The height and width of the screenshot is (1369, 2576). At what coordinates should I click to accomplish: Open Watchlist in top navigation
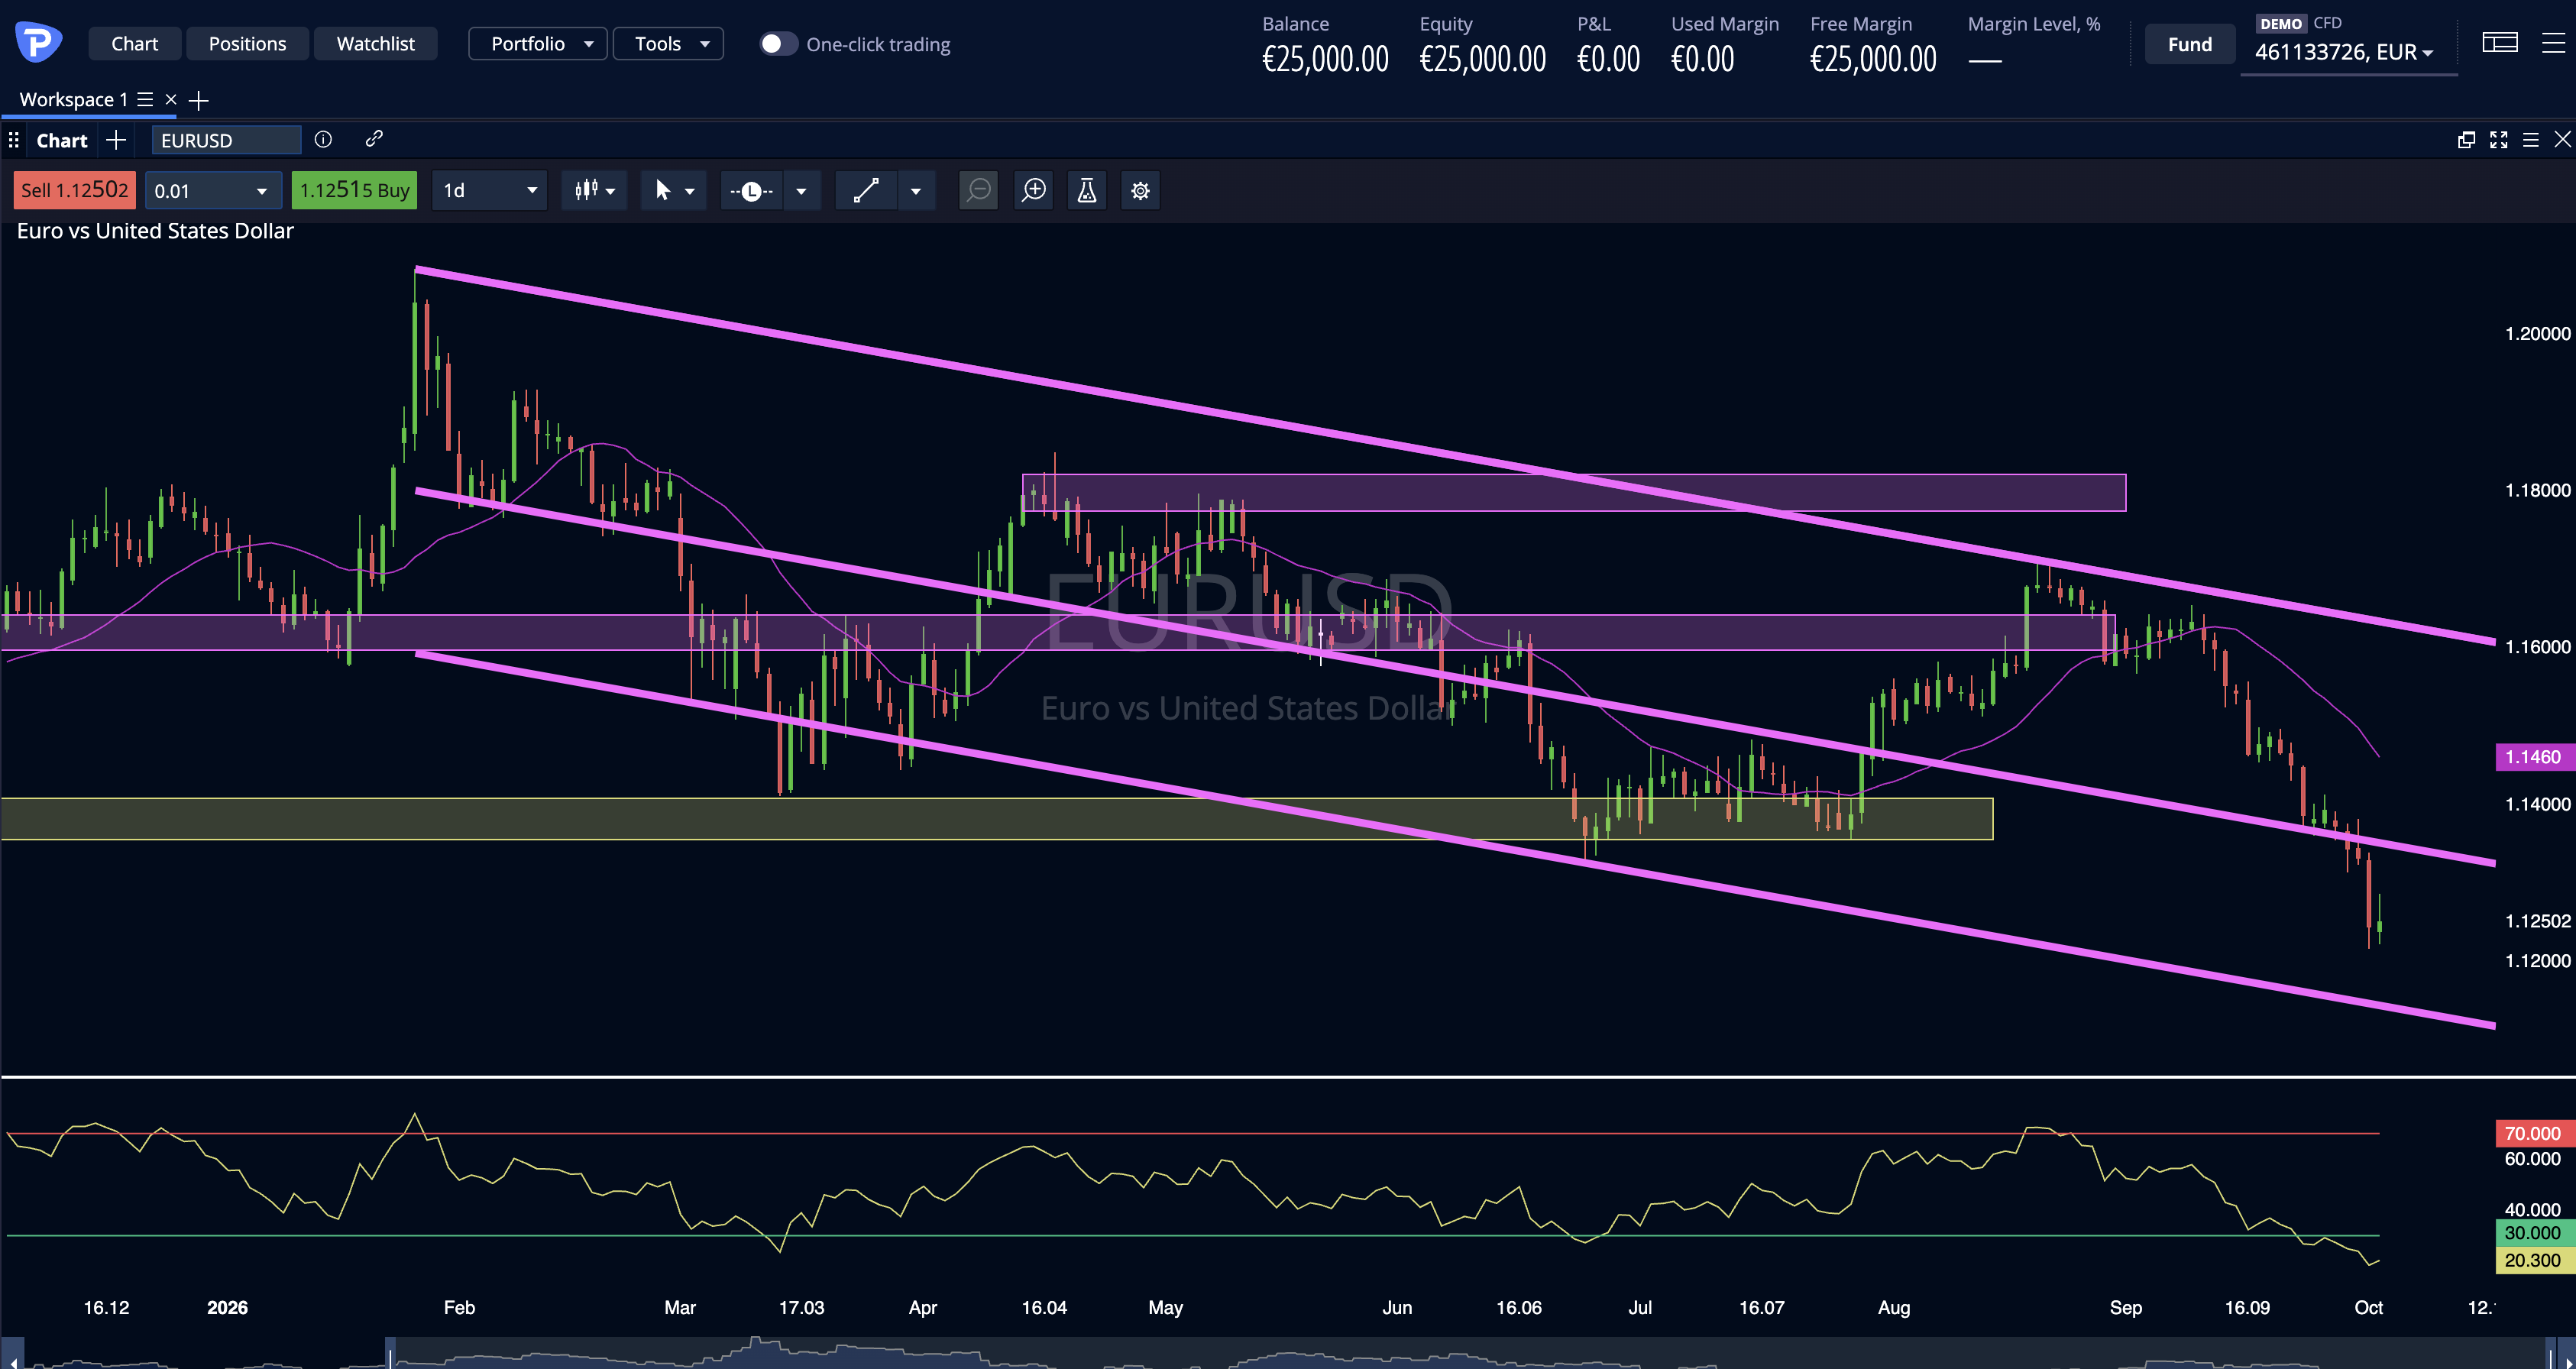click(x=375, y=44)
